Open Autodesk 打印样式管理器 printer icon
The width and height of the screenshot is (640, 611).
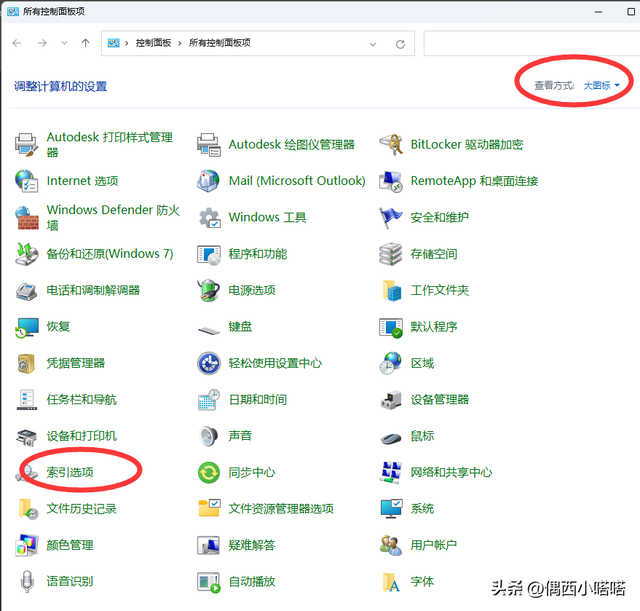point(27,144)
